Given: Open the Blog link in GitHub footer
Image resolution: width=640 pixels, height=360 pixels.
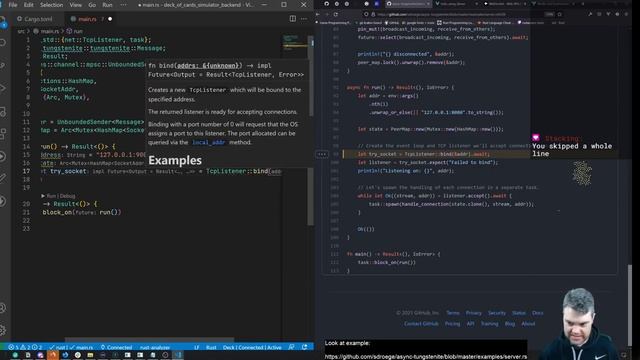Looking at the screenshot, I should [x=510, y=324].
